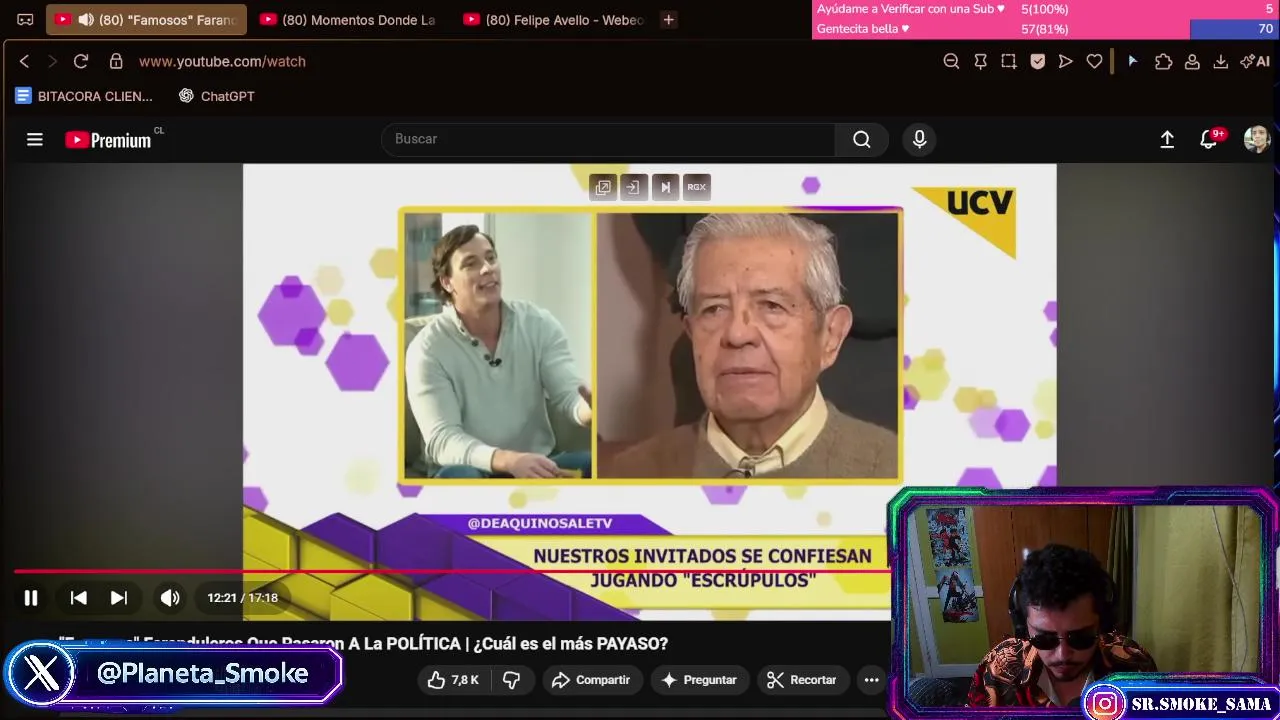Open YouTube hamburger guide menu
Viewport: 1280px width, 720px height.
point(35,139)
